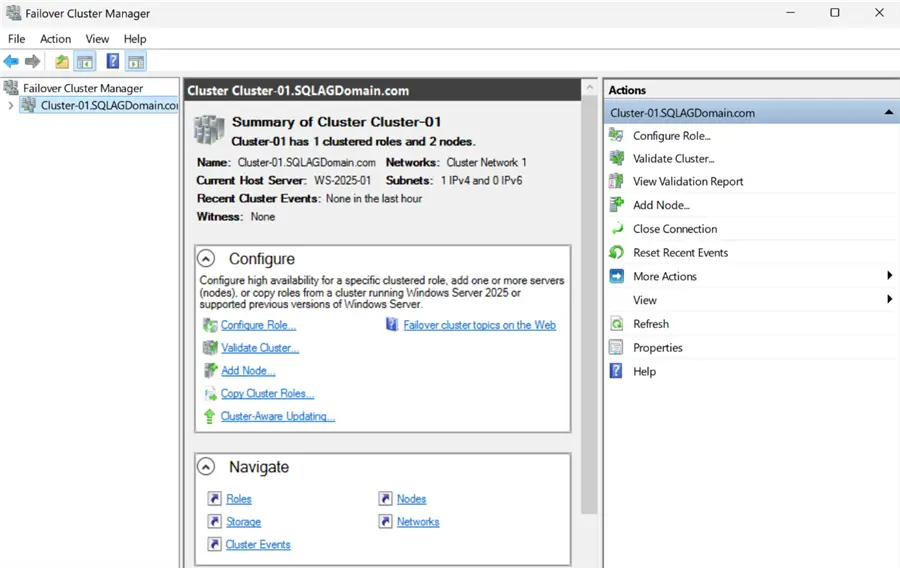This screenshot has height=568, width=900.
Task: Open the View menu in menu bar
Action: pyautogui.click(x=97, y=39)
